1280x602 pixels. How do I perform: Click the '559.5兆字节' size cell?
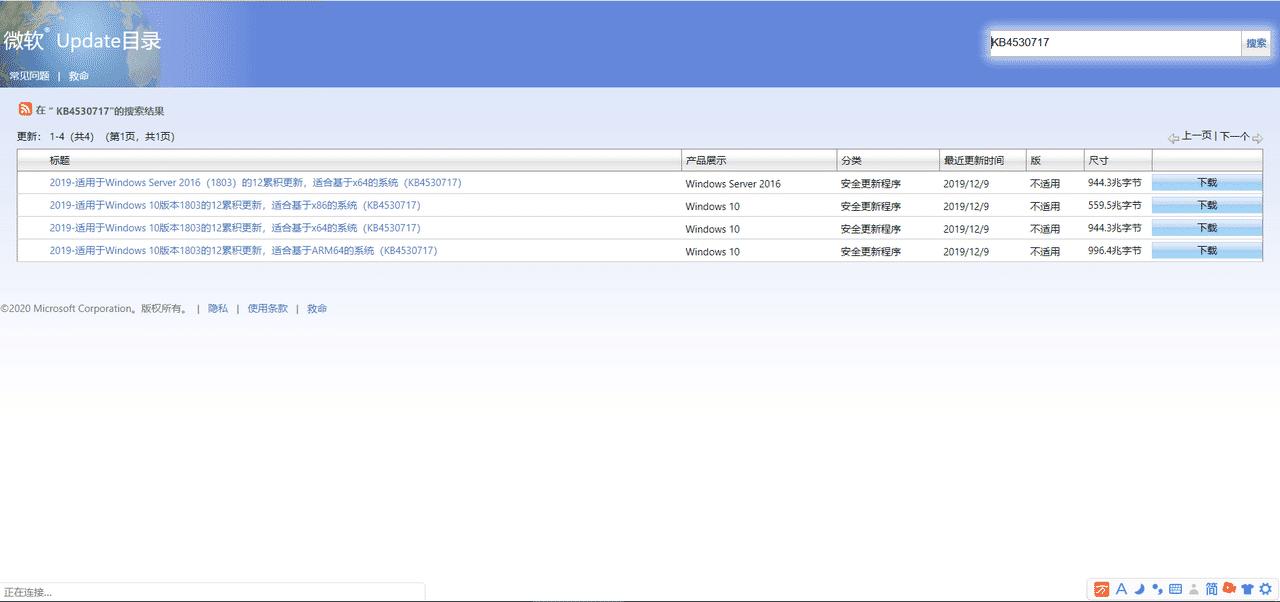click(x=1114, y=205)
